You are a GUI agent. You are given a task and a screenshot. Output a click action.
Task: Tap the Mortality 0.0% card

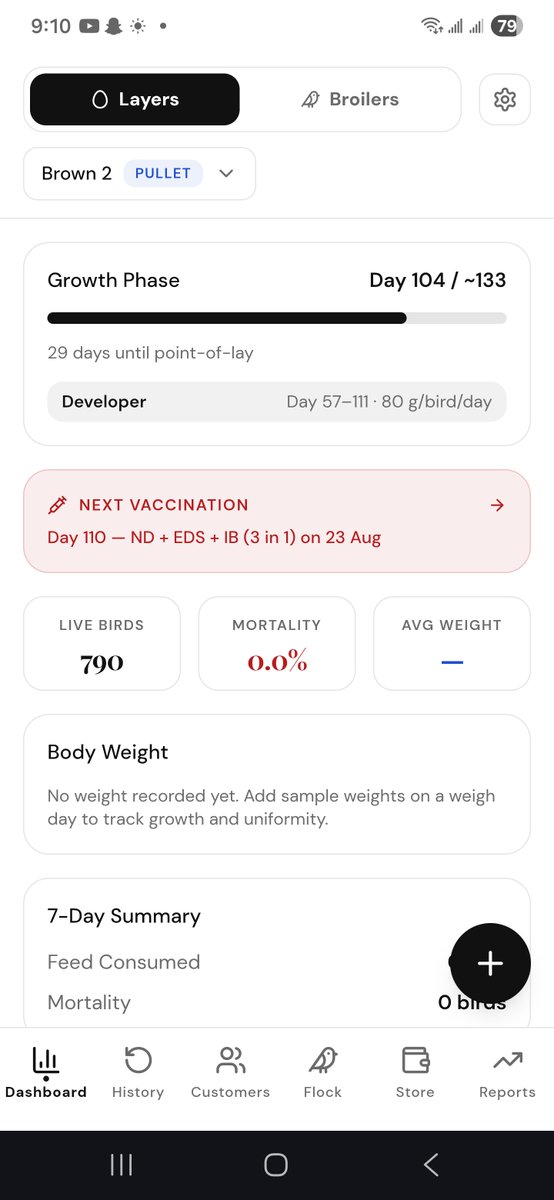(277, 643)
